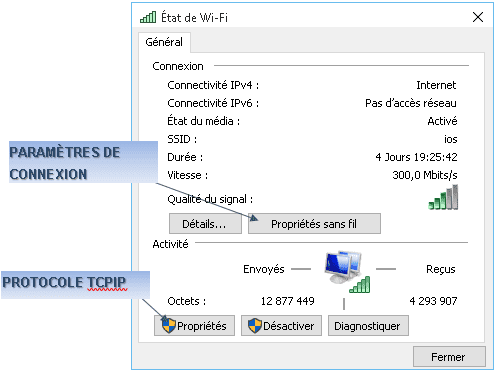Click the PROTOCOLE TCPIP callout label
The width and height of the screenshot is (496, 371).
click(x=75, y=284)
